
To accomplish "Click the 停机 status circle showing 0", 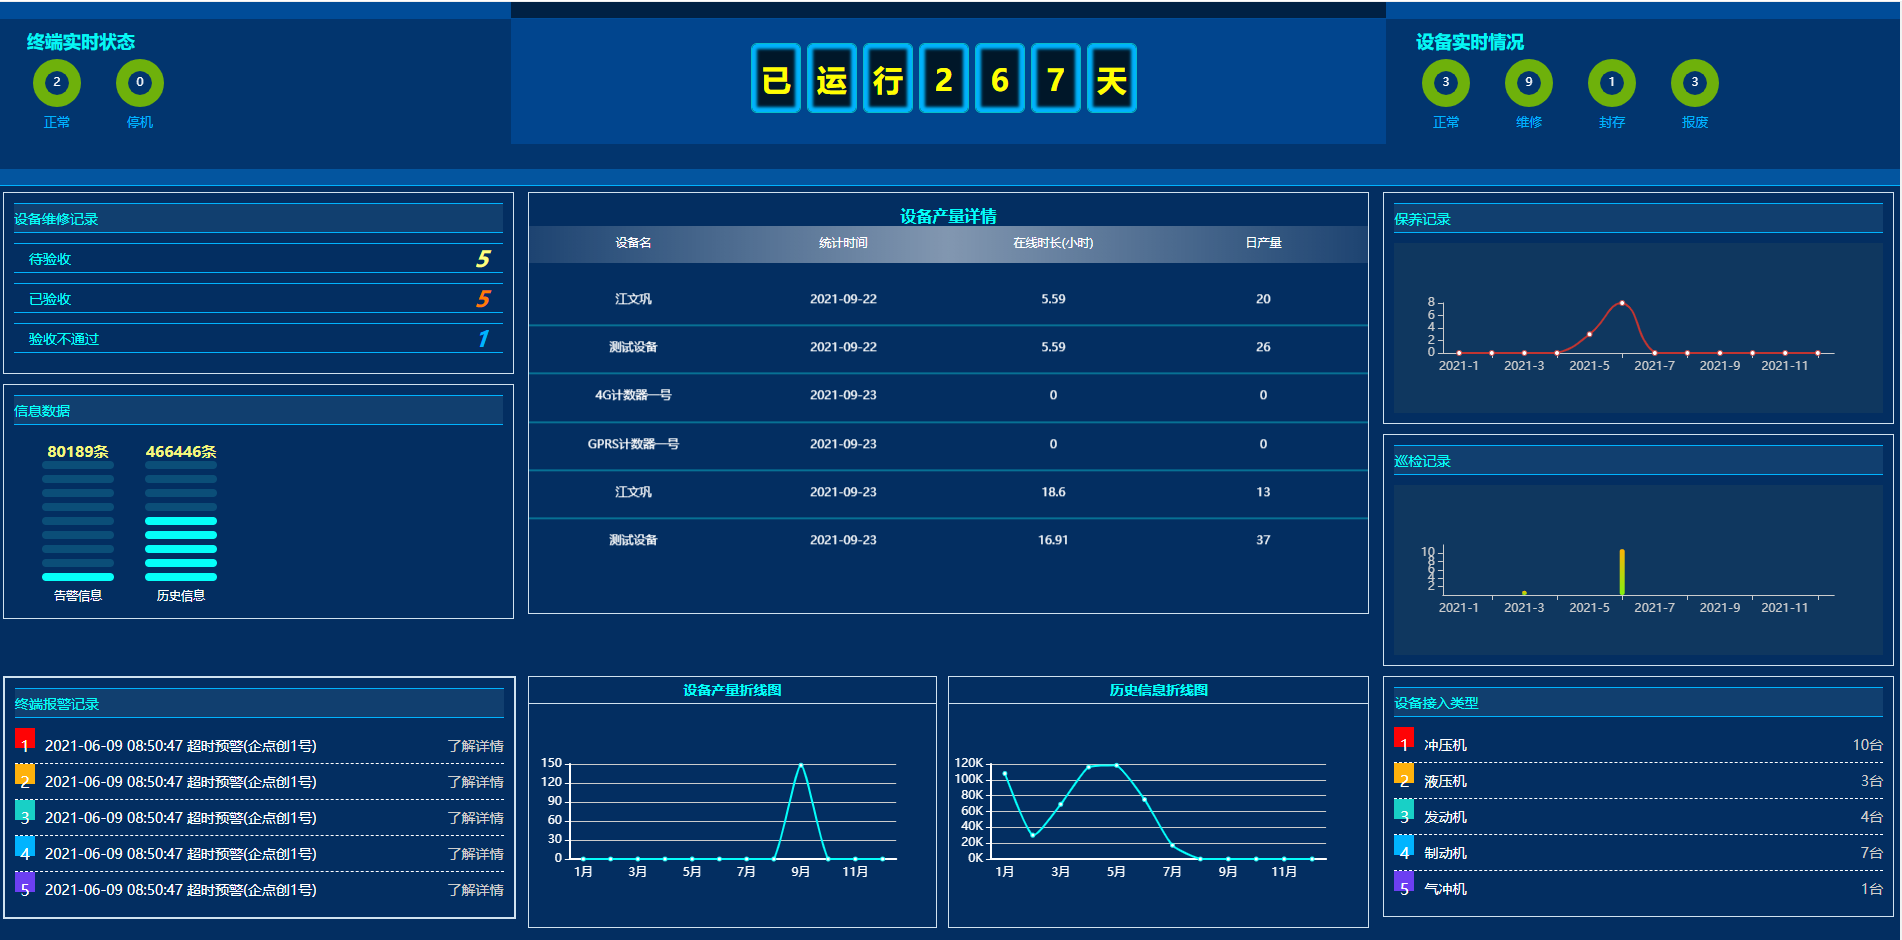I will click(140, 82).
